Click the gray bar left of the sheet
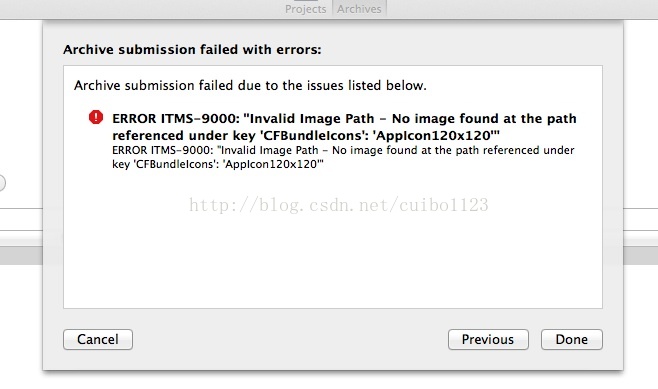 [21, 255]
